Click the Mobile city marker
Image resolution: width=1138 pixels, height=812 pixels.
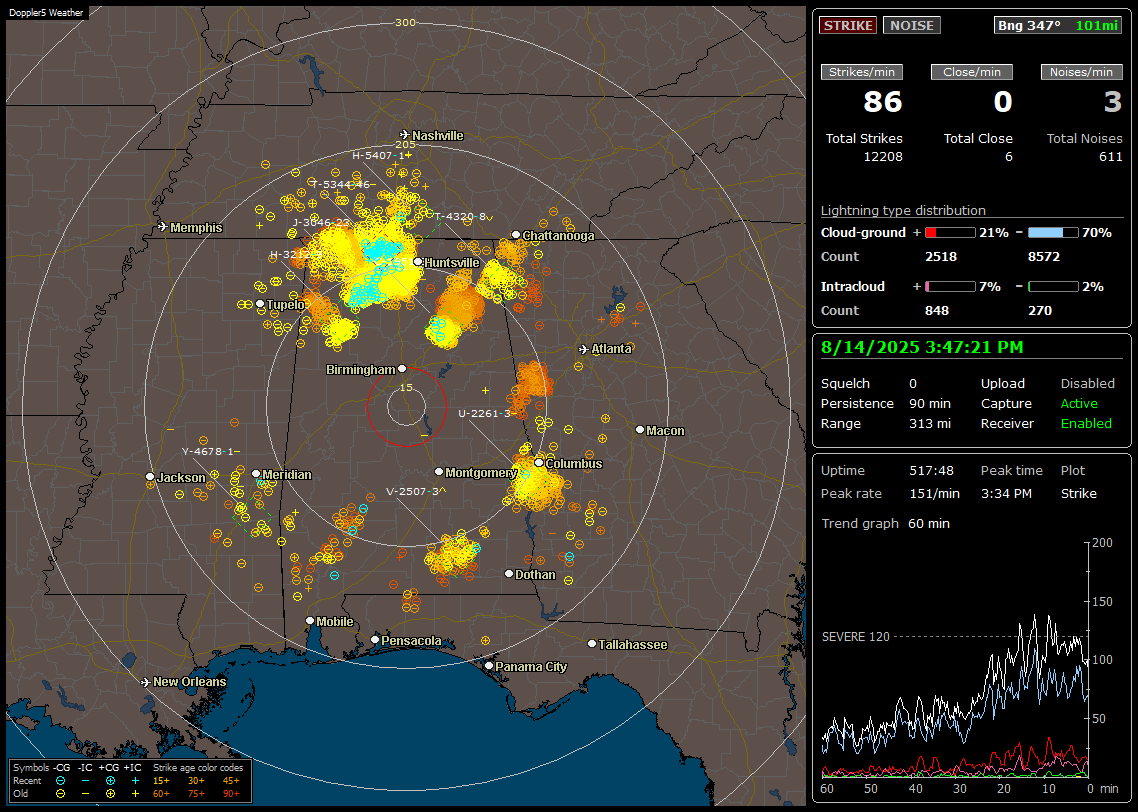pyautogui.click(x=311, y=621)
